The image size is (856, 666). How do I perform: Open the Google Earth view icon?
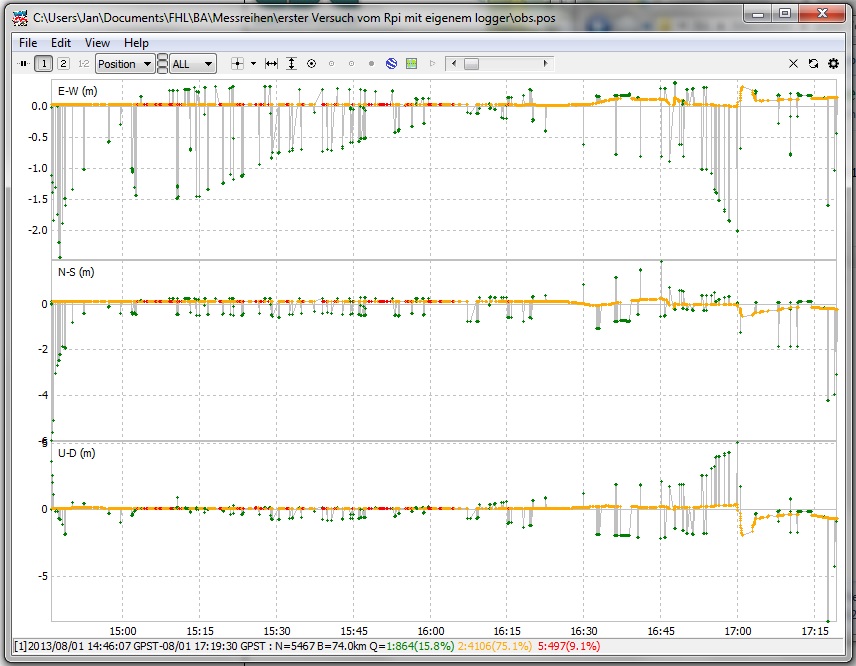[x=392, y=64]
